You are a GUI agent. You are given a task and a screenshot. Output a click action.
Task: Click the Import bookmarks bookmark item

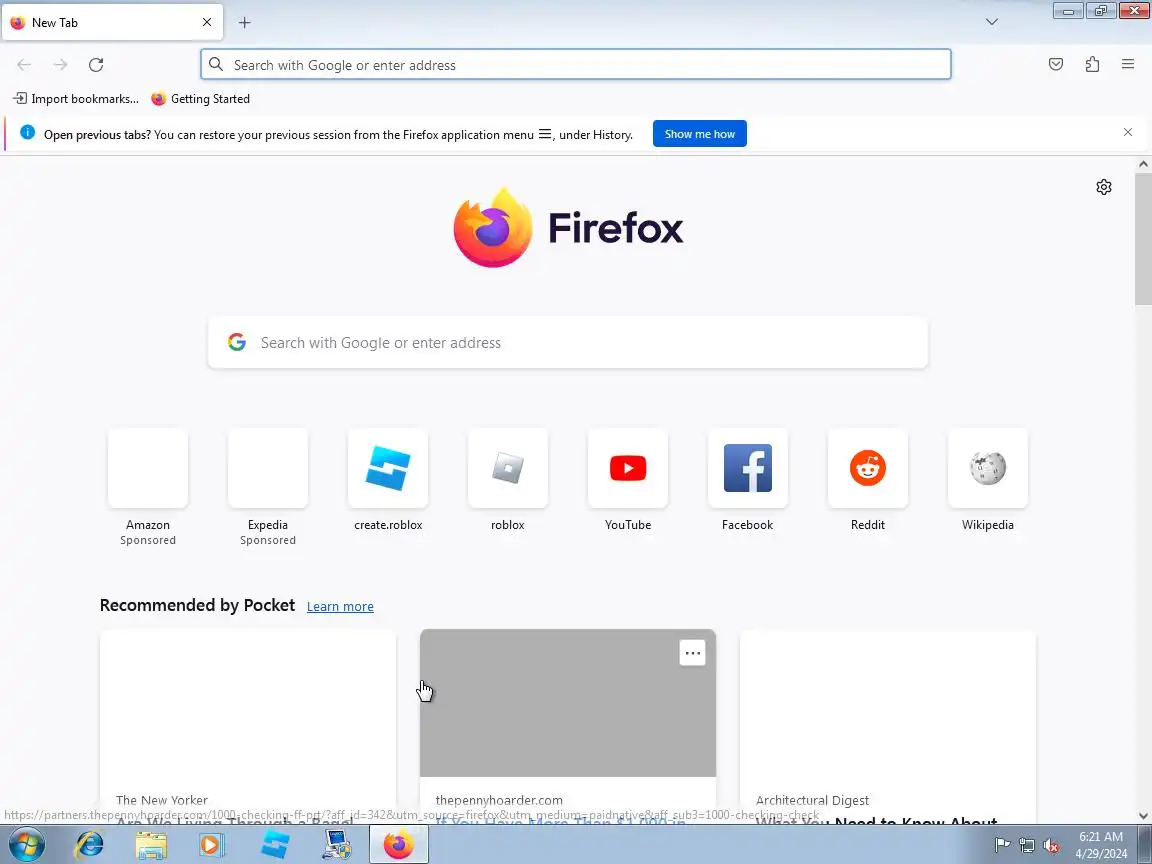click(x=76, y=98)
